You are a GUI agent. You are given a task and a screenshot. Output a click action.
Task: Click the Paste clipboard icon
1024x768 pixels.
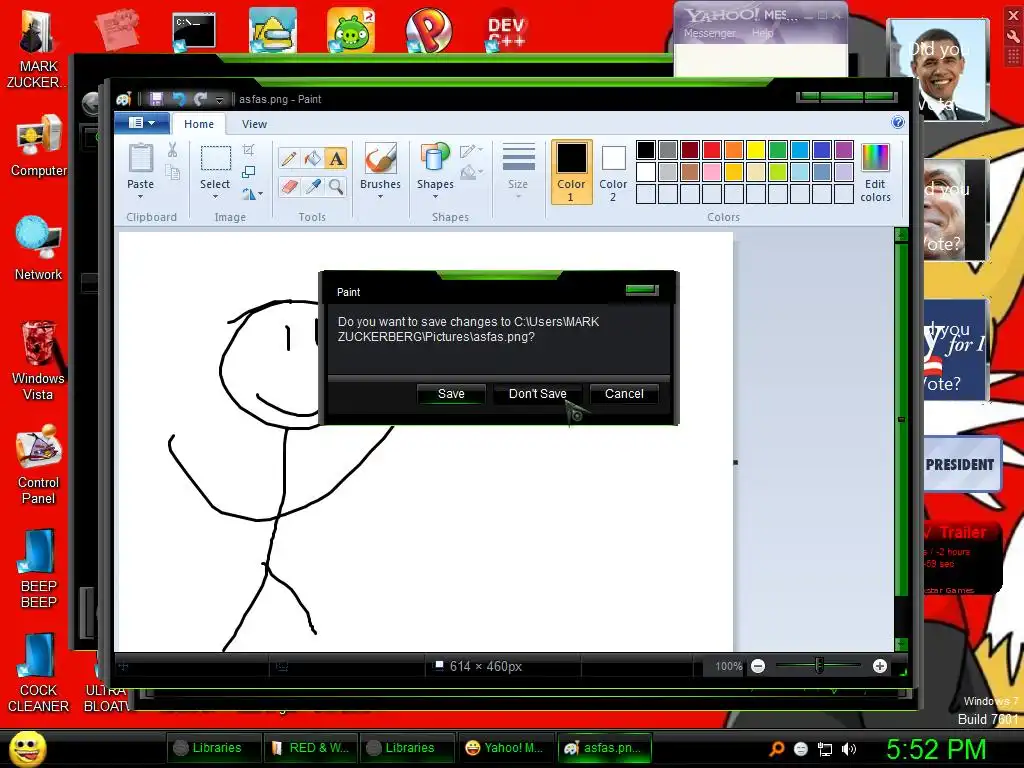140,159
